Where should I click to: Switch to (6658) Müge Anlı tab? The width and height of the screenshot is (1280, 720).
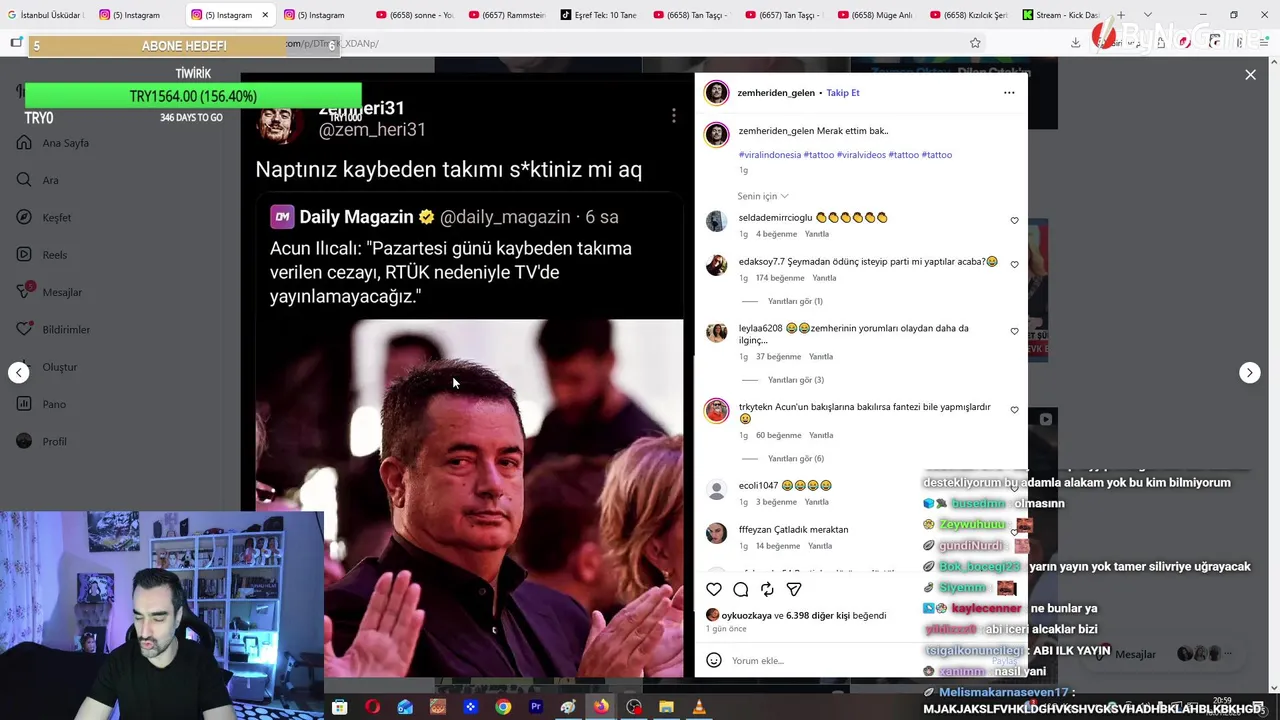[876, 15]
